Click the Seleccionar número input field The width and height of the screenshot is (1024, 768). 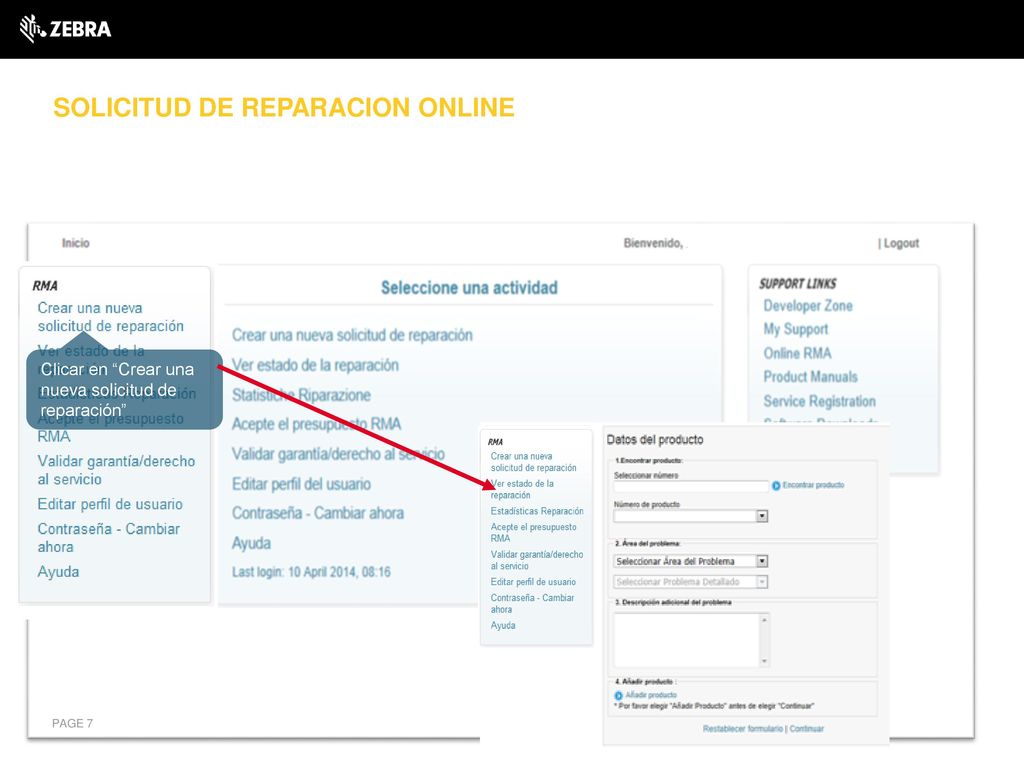(x=690, y=487)
